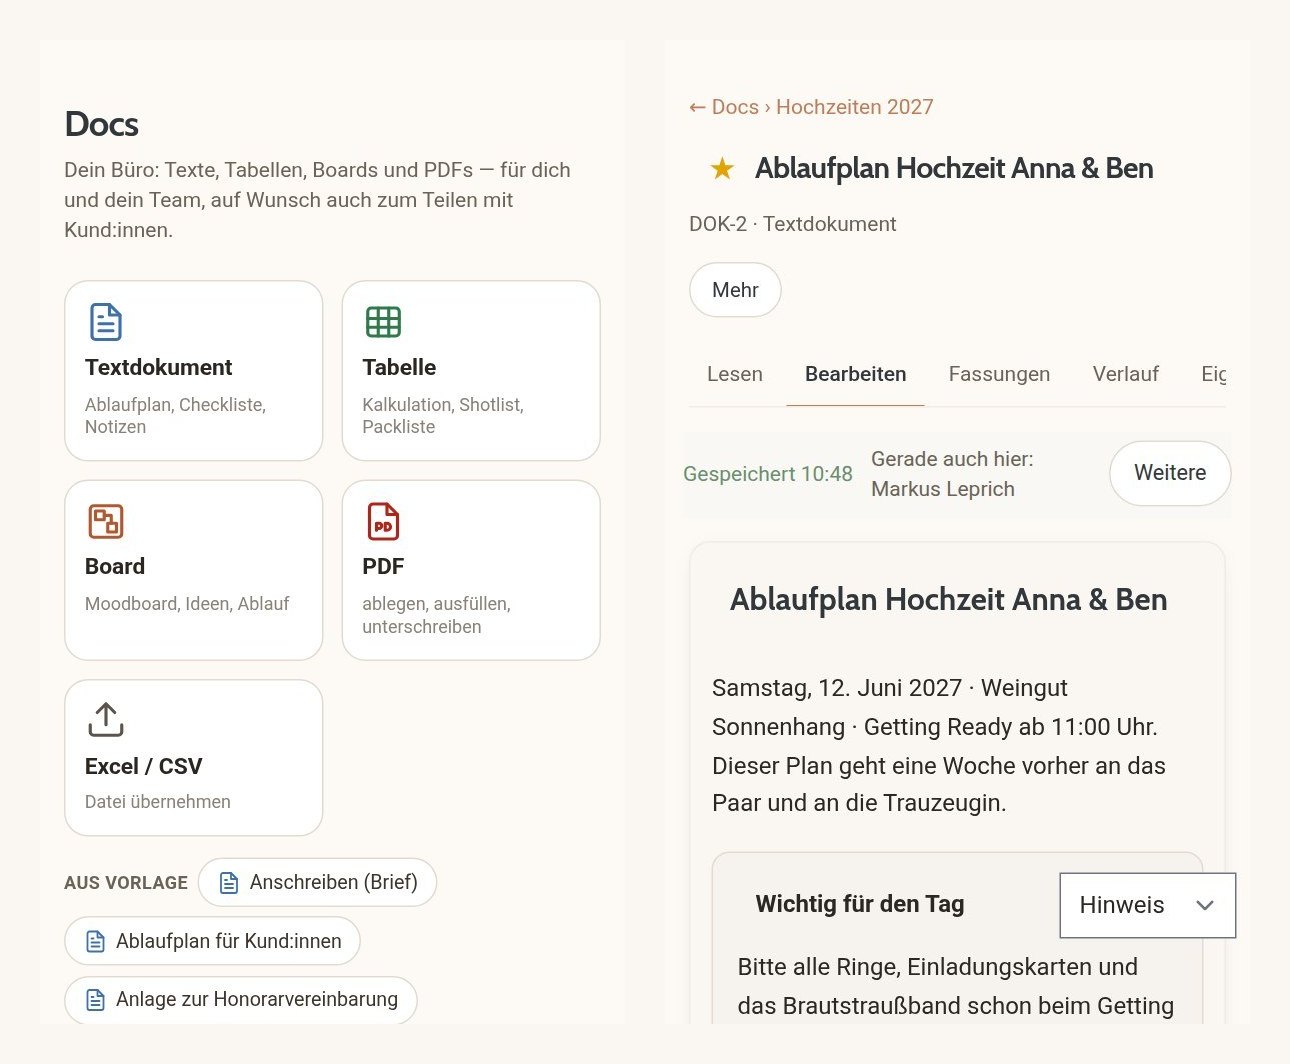Click the Textdokument document icon
The height and width of the screenshot is (1064, 1290).
pos(106,322)
